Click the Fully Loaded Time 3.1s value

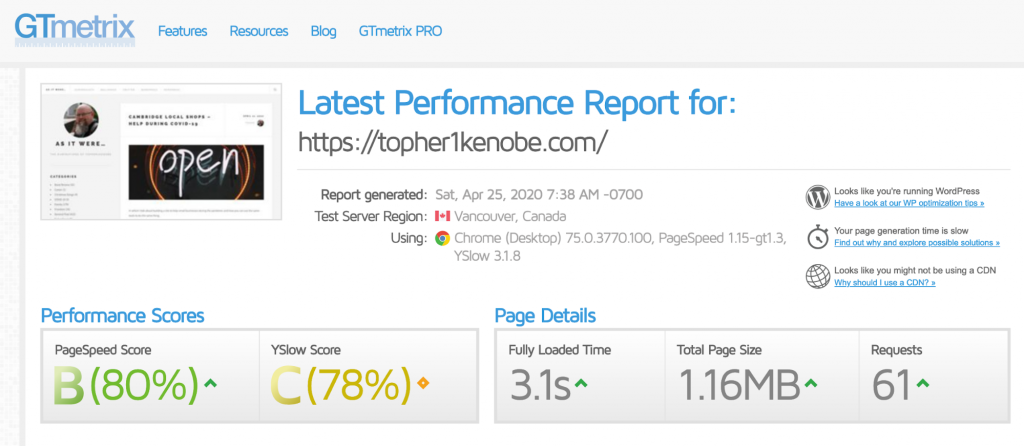(x=539, y=386)
